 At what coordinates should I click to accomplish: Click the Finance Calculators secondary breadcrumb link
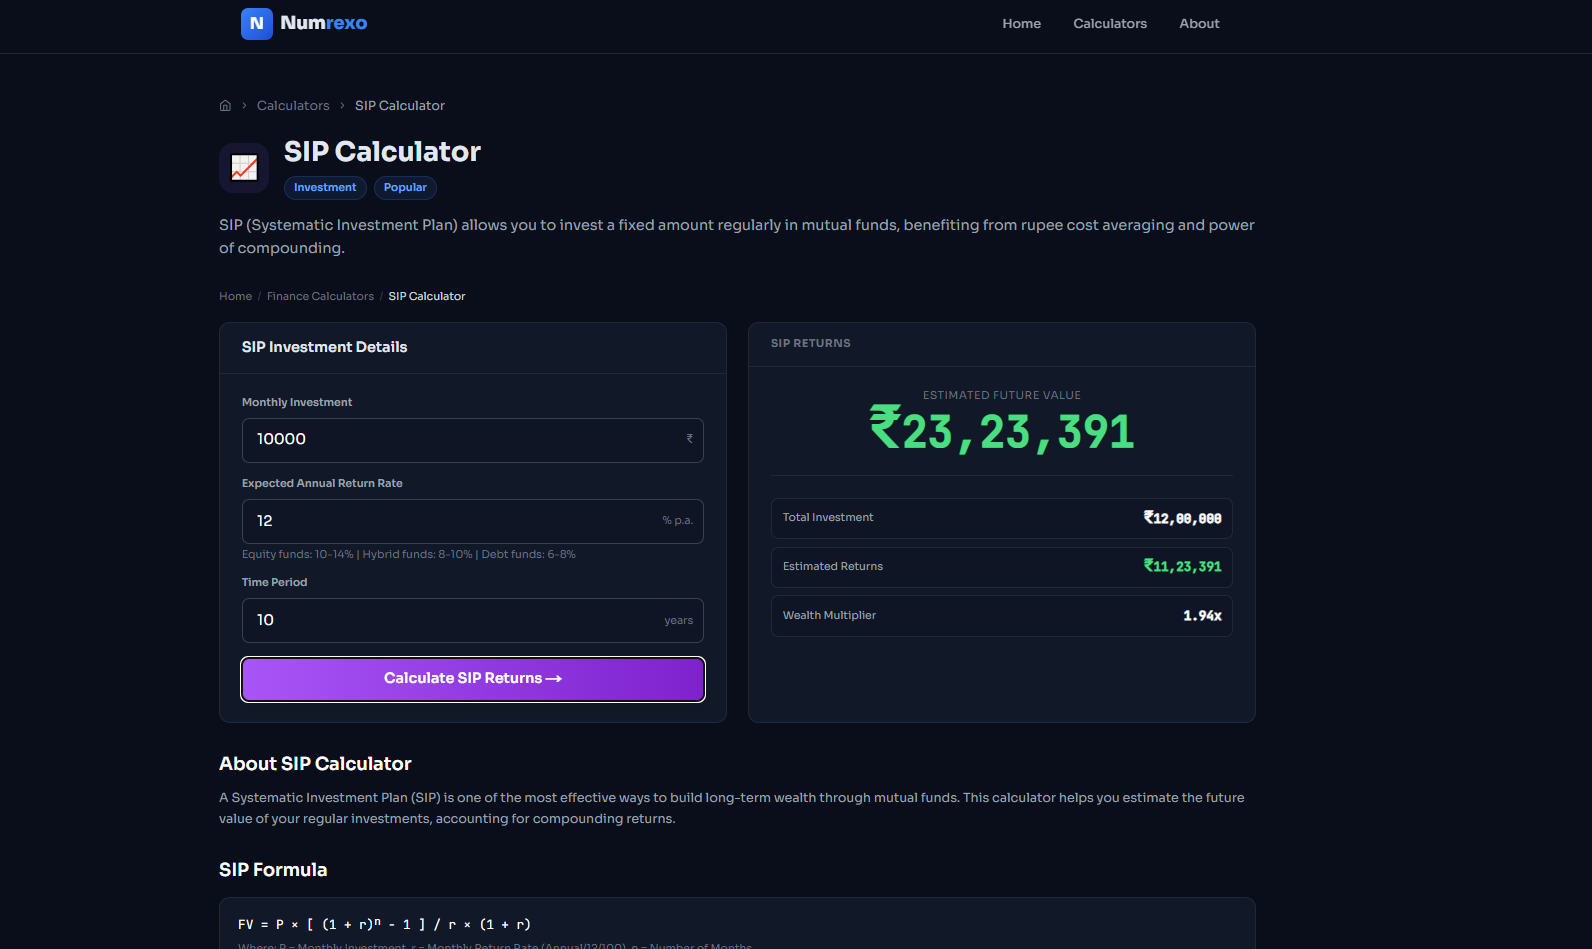[320, 297]
